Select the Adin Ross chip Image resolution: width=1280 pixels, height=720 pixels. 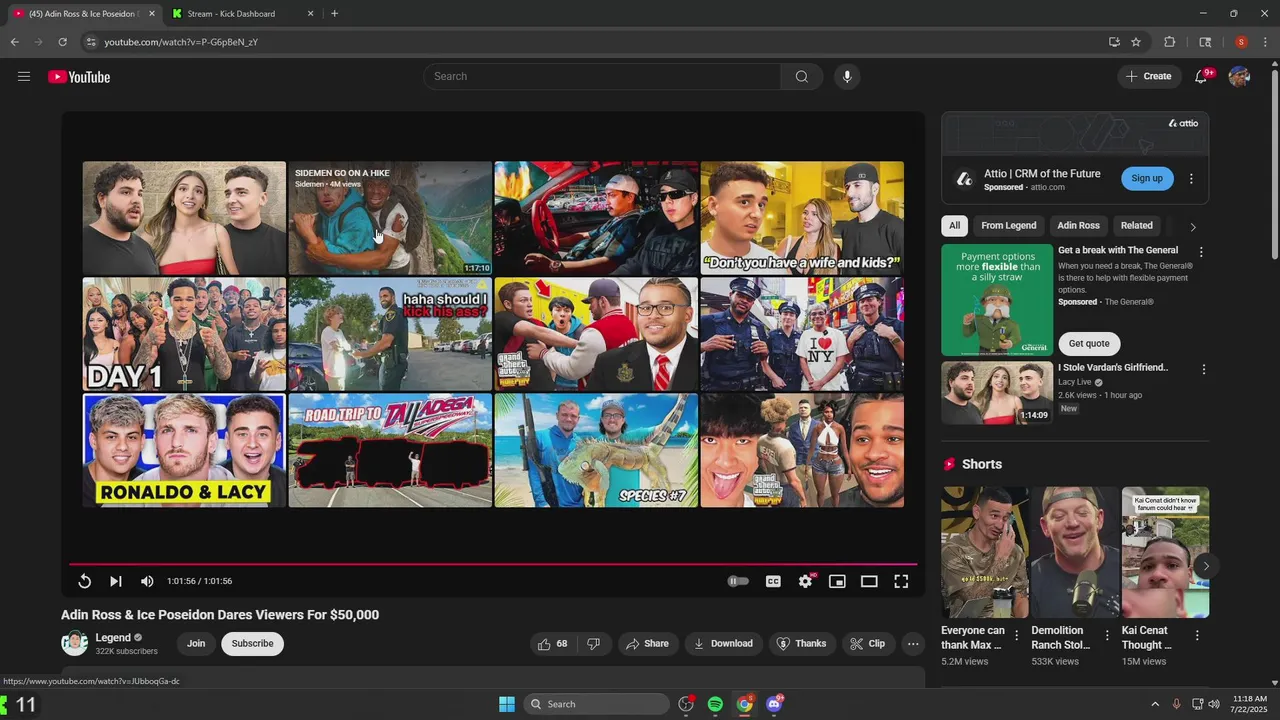tap(1078, 226)
